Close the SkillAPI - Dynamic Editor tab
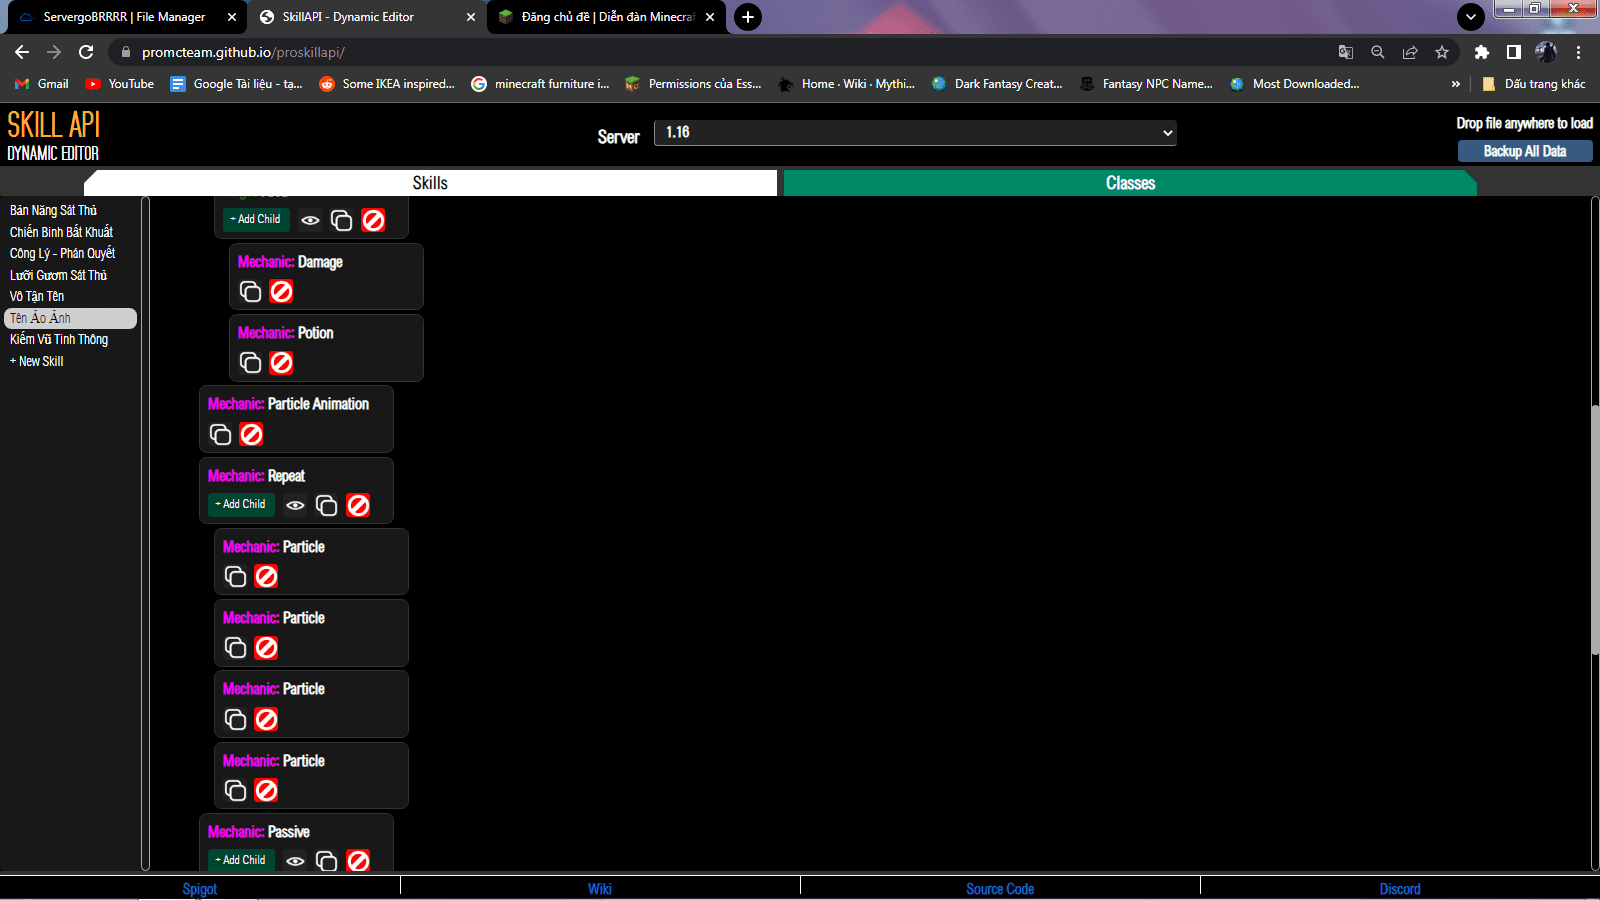The height and width of the screenshot is (900, 1600). tap(471, 17)
